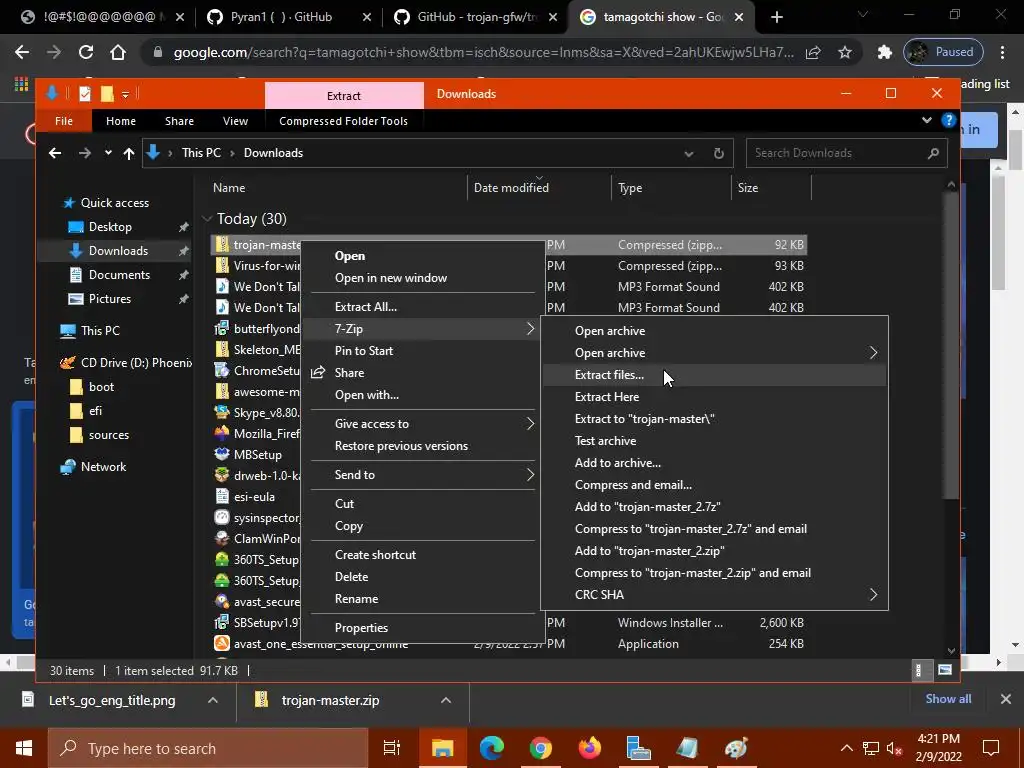Collapse the ribbon chevron

(926, 120)
